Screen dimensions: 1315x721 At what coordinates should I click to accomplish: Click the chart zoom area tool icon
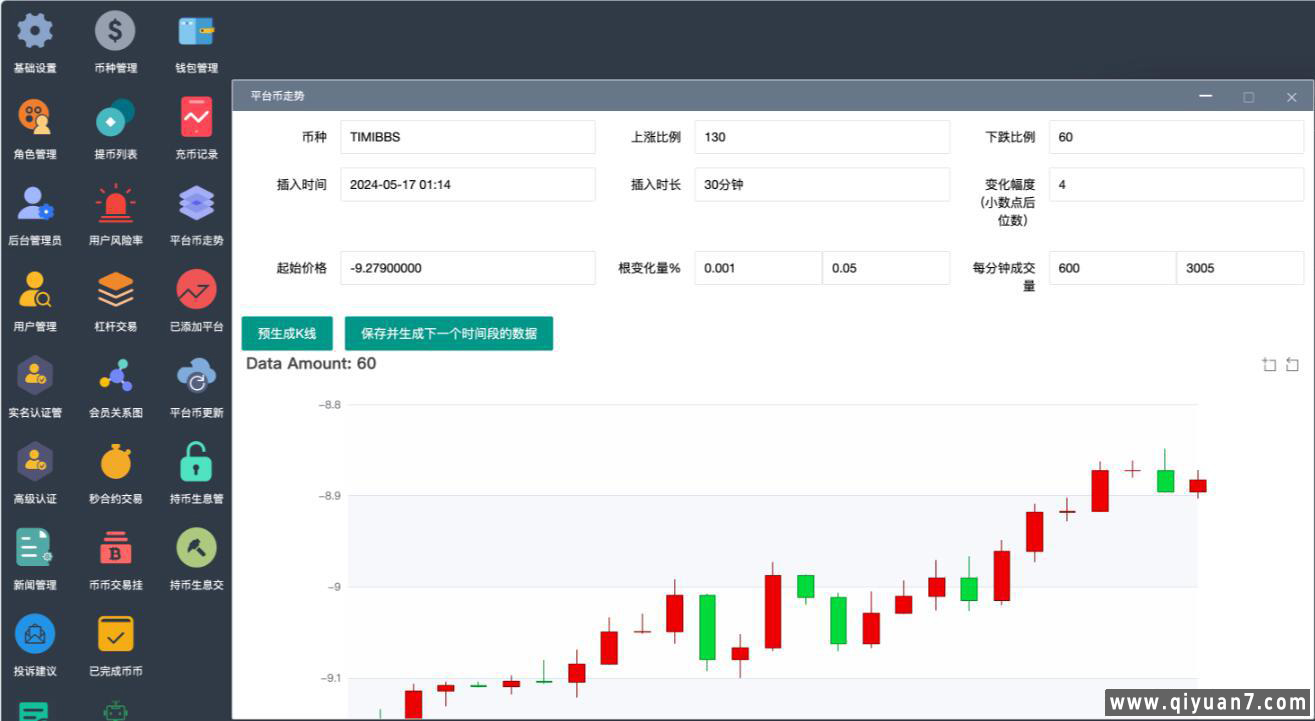pos(1269,365)
